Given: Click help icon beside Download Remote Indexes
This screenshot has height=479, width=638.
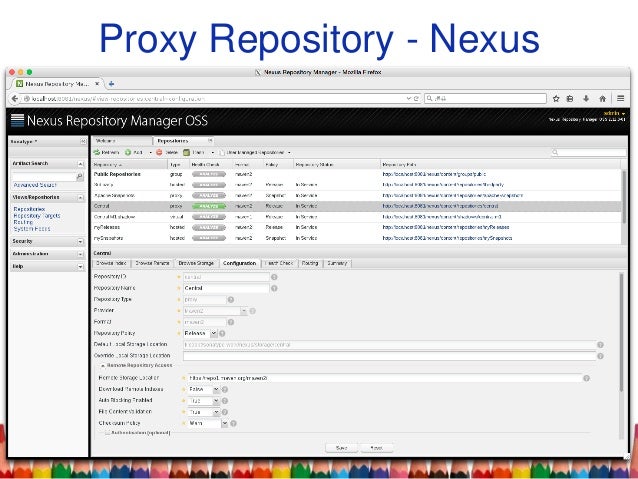Looking at the screenshot, I should pyautogui.click(x=225, y=389).
